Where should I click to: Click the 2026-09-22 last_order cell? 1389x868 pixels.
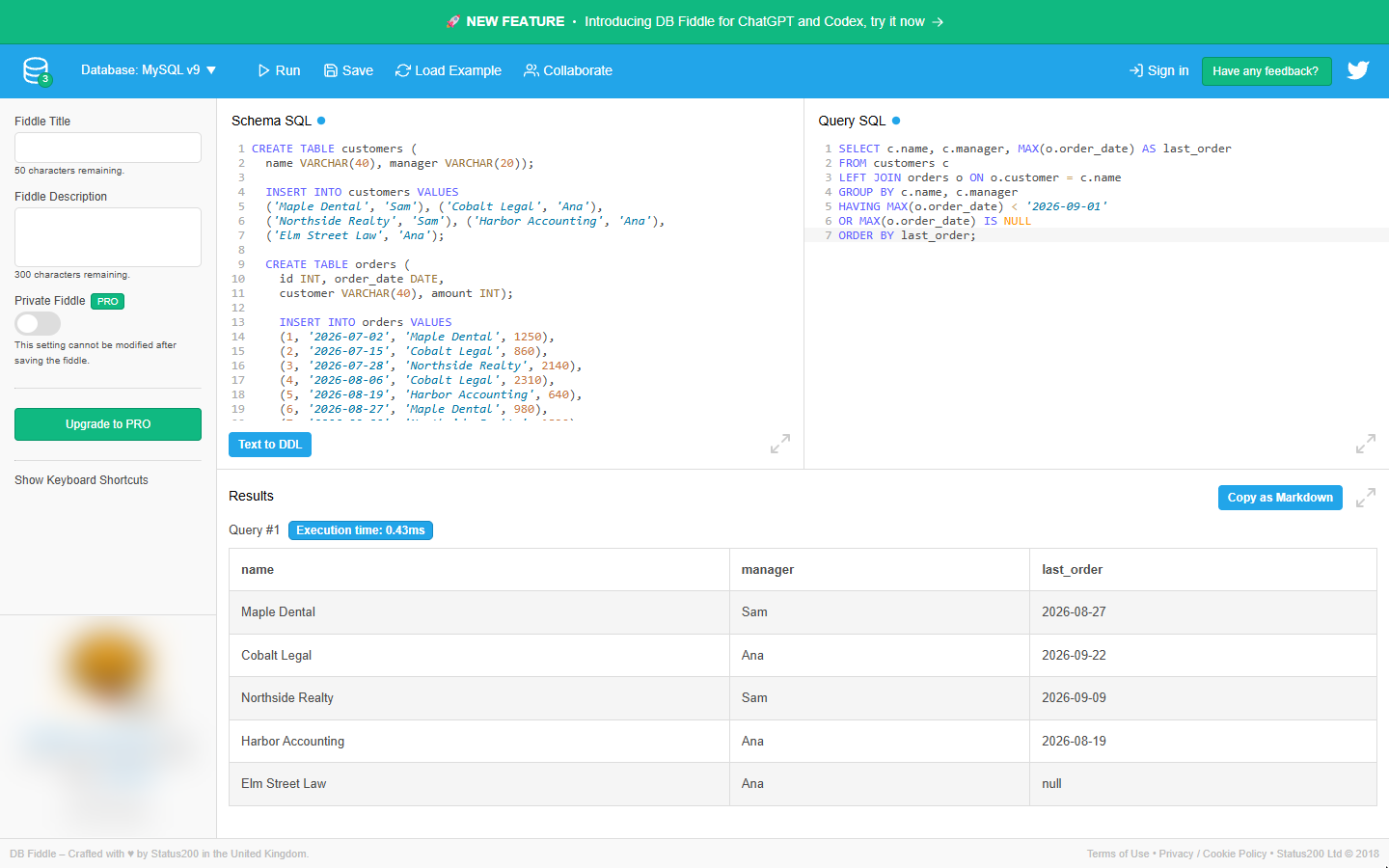[1203, 655]
